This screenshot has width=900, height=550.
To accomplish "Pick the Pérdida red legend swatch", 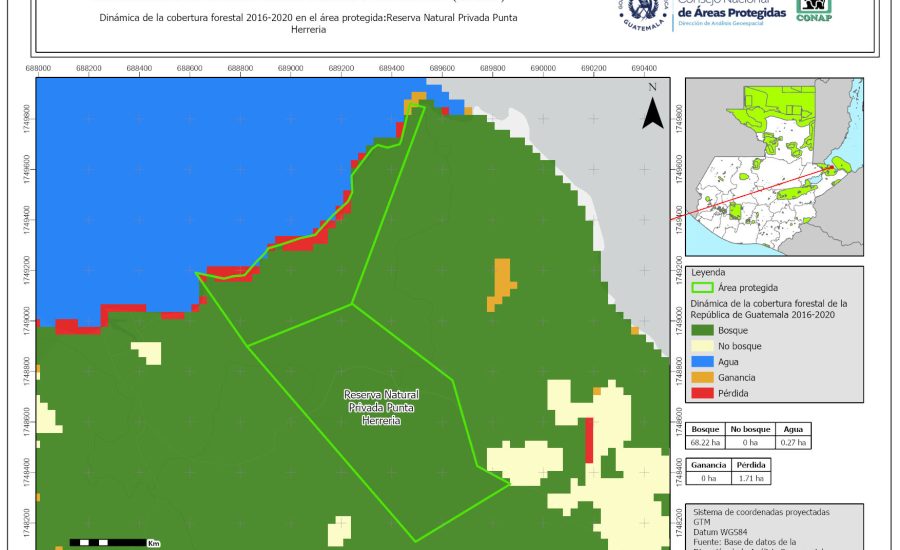I will point(703,394).
